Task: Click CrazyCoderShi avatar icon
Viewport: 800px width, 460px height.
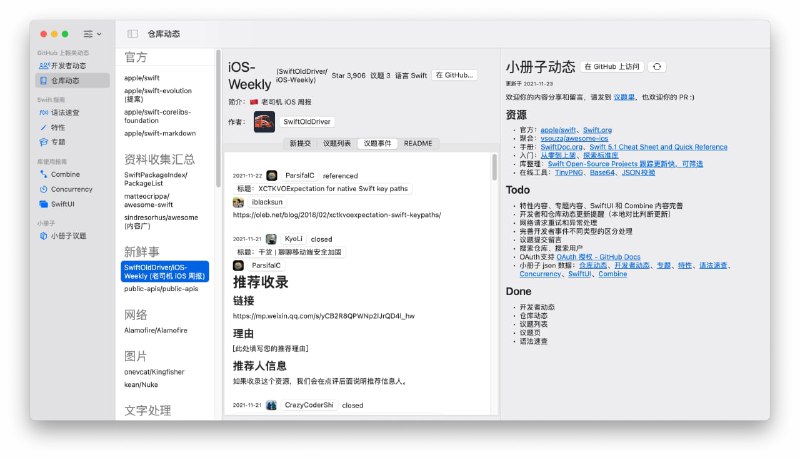Action: tap(271, 405)
